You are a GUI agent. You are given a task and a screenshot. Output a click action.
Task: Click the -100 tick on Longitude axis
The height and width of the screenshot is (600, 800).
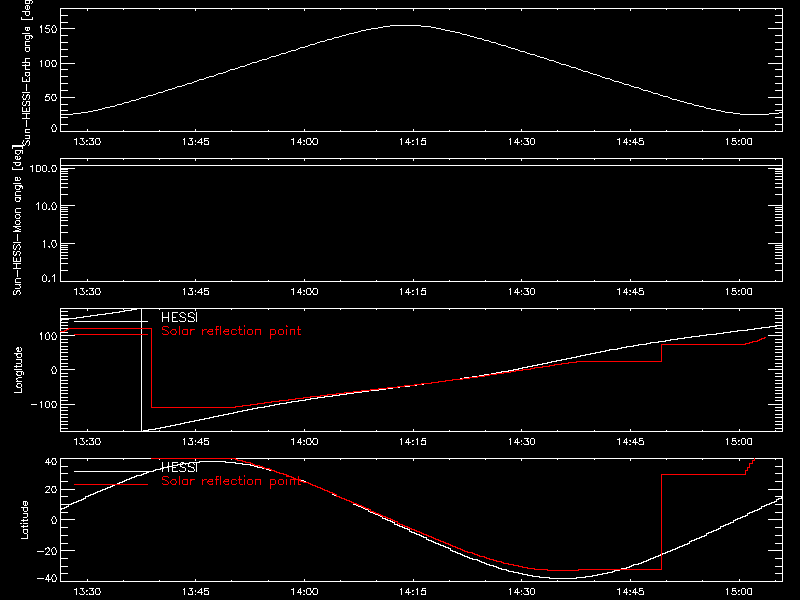[44, 404]
